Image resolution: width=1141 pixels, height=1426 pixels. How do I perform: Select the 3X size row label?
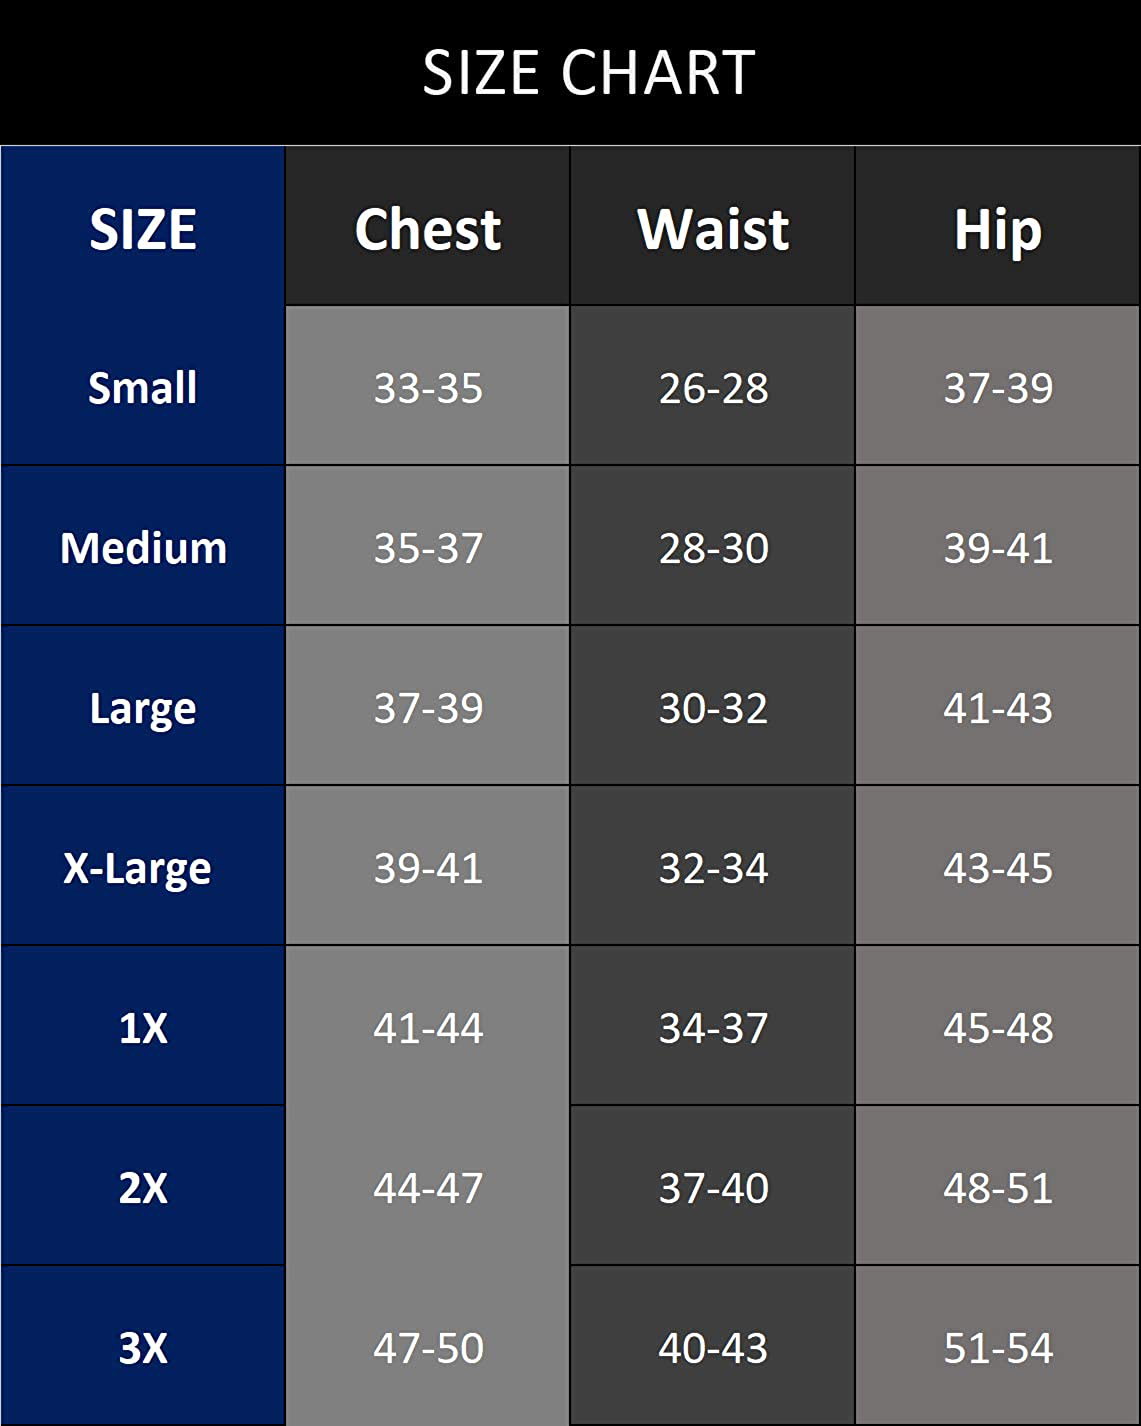(x=143, y=1348)
